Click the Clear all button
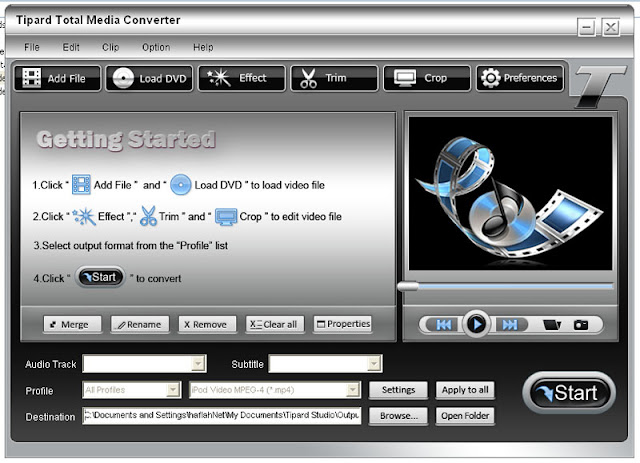 point(274,325)
